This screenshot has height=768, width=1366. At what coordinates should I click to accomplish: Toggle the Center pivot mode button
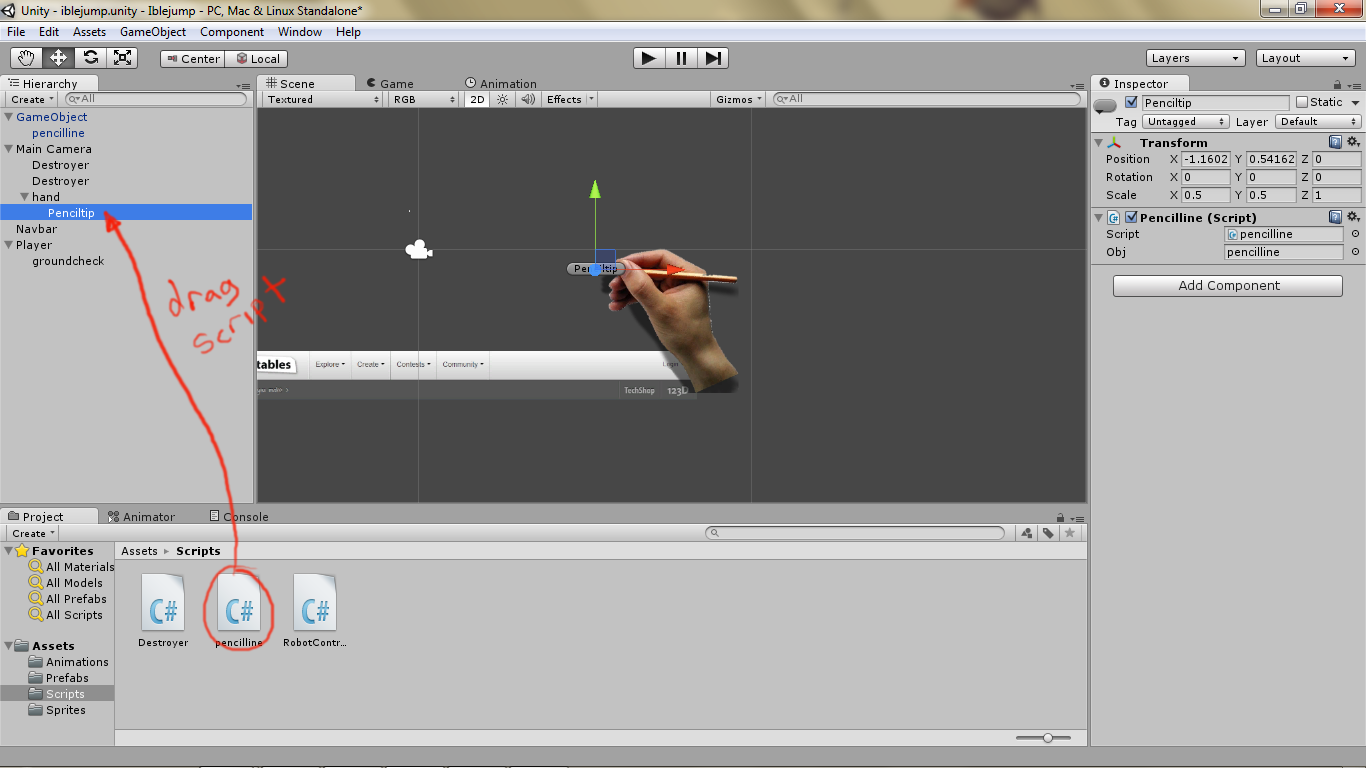tap(193, 59)
